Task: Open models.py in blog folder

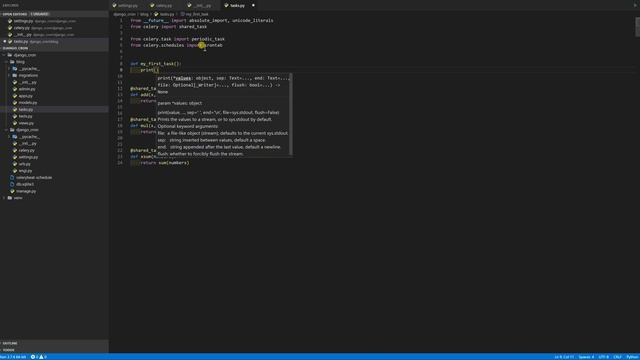Action: tap(28, 102)
